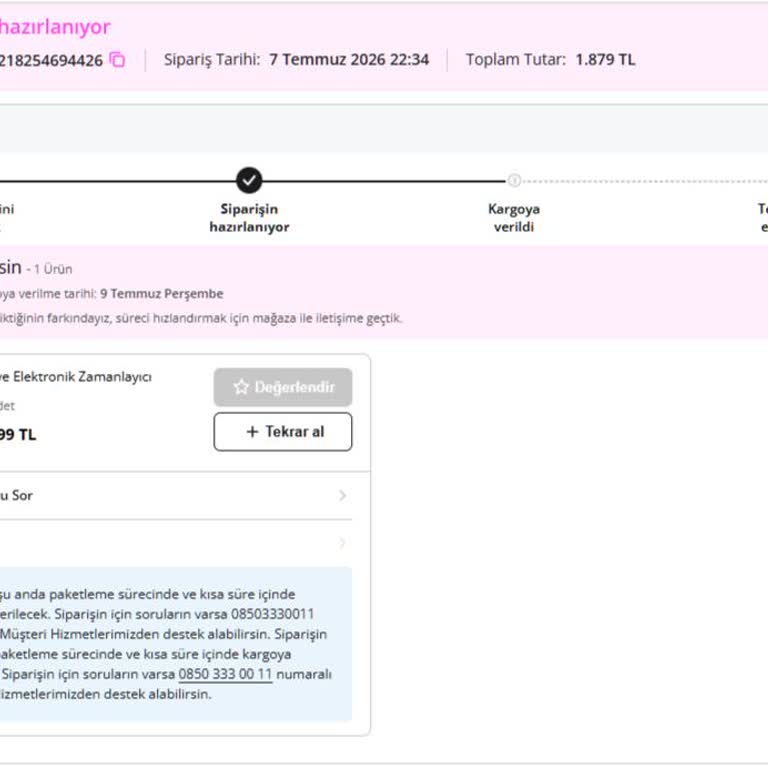This screenshot has width=768, height=768.
Task: Click the order date '7 Temmuz 2026 22:34'
Action: coord(349,60)
